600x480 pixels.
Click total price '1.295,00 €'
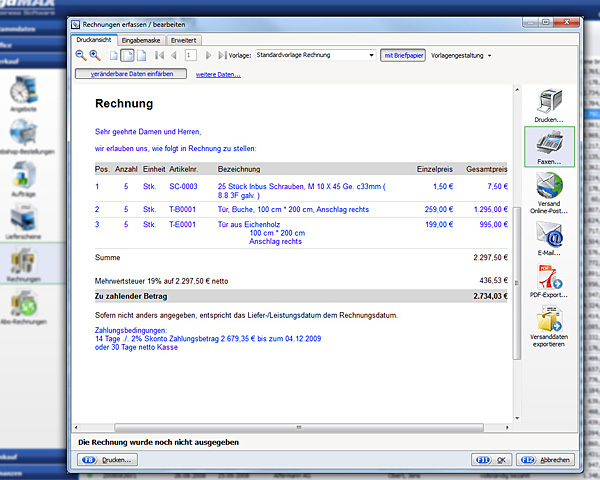tap(491, 209)
